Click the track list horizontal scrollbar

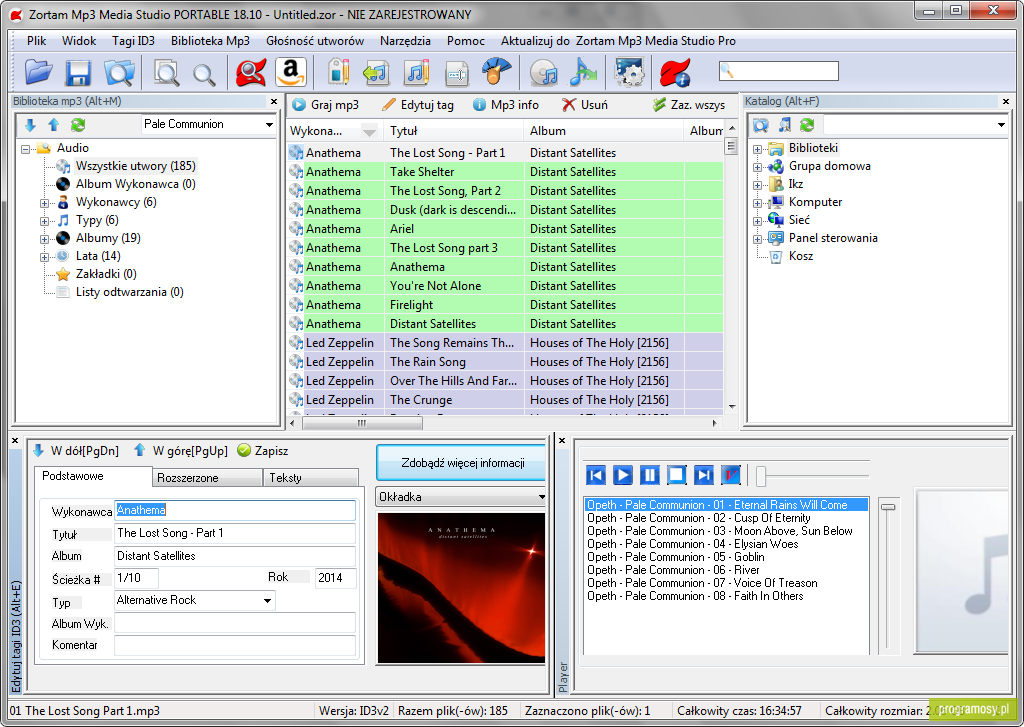coord(362,423)
